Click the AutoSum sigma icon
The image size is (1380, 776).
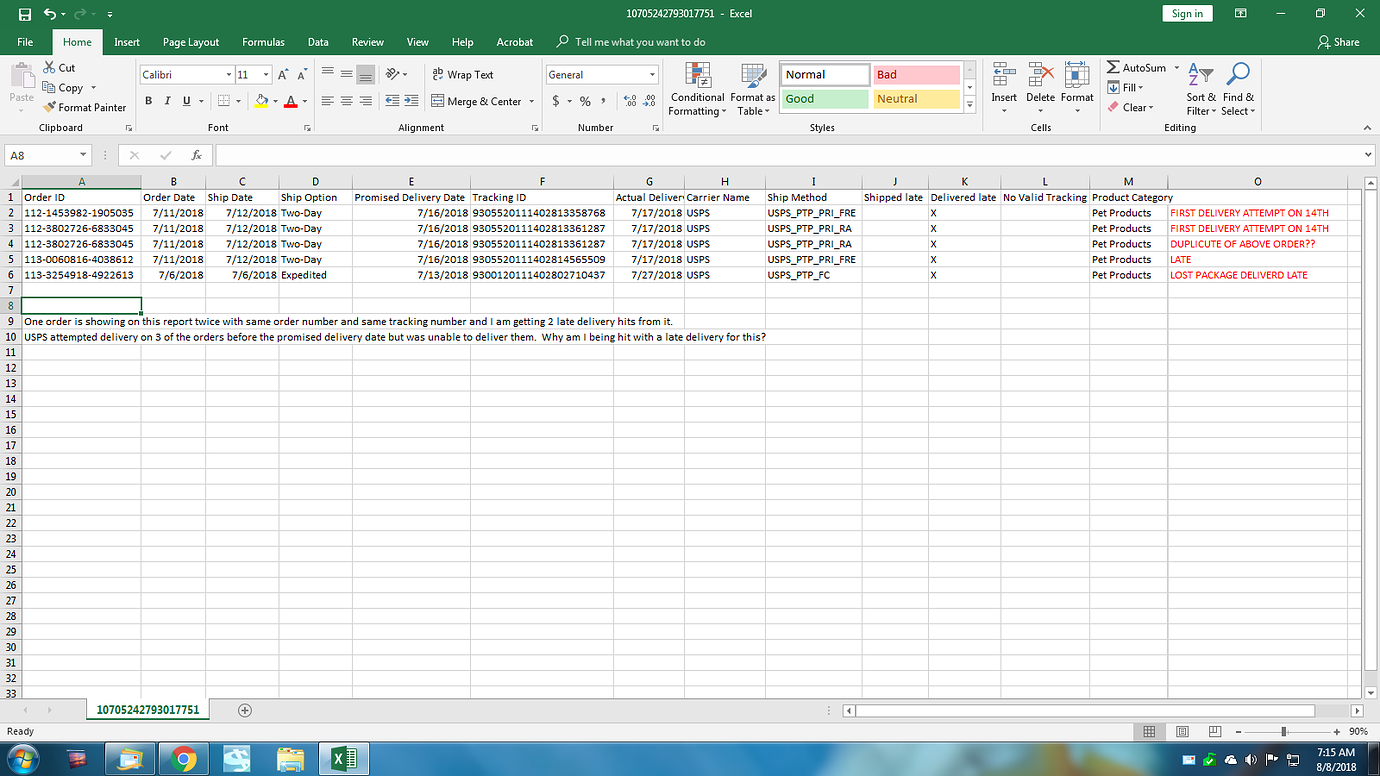pyautogui.click(x=1113, y=67)
